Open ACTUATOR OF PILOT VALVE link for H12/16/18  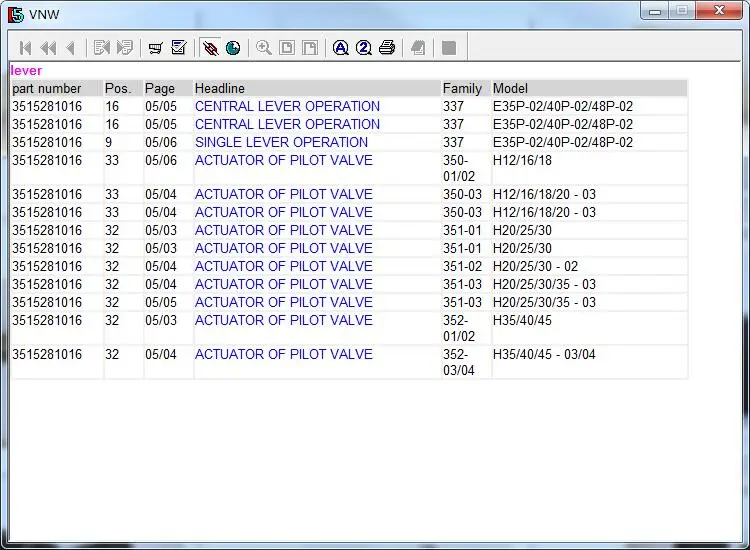point(284,160)
